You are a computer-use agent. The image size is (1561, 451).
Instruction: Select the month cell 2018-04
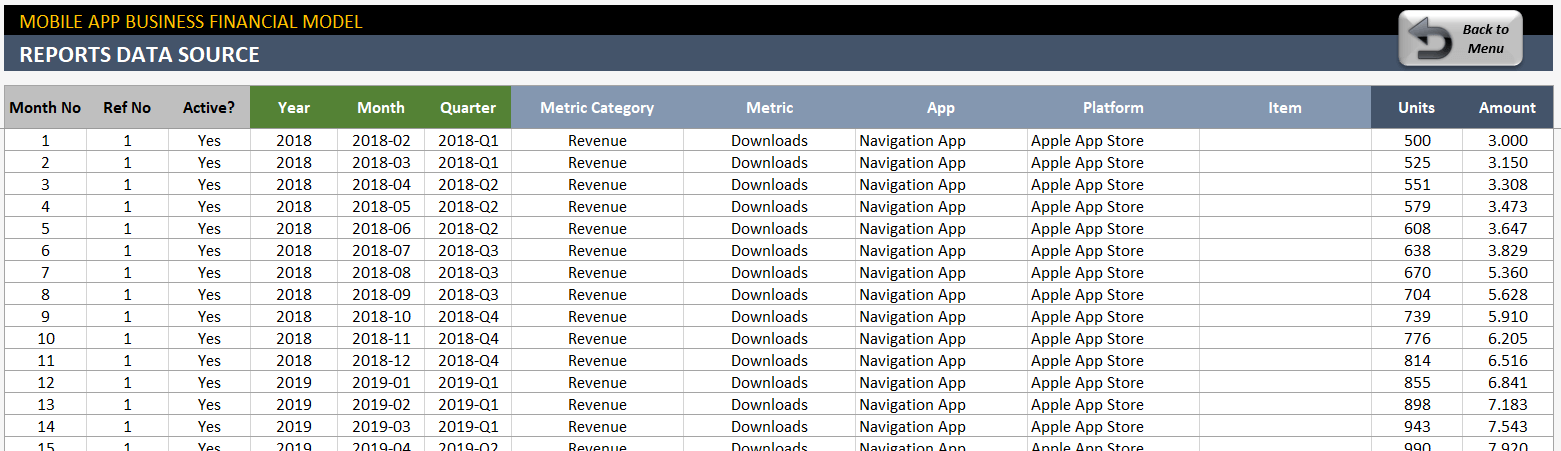381,185
